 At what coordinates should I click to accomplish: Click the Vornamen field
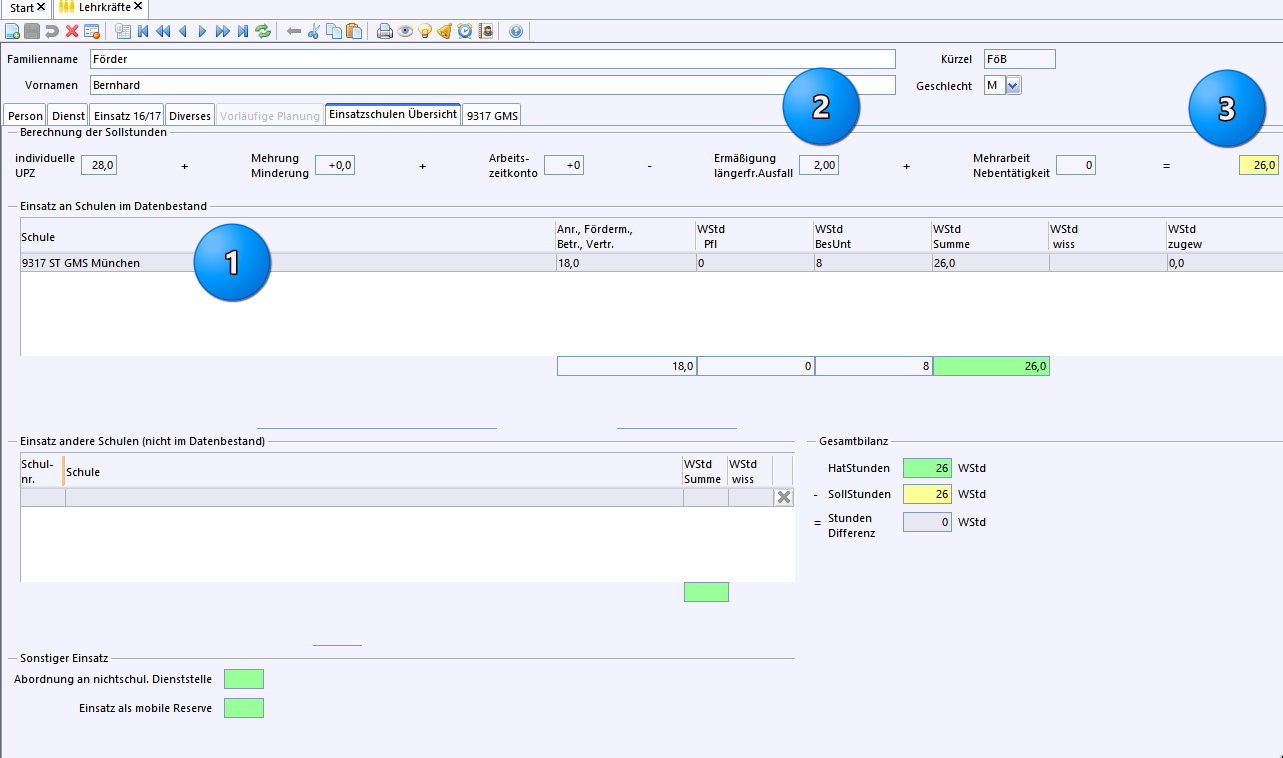[493, 85]
